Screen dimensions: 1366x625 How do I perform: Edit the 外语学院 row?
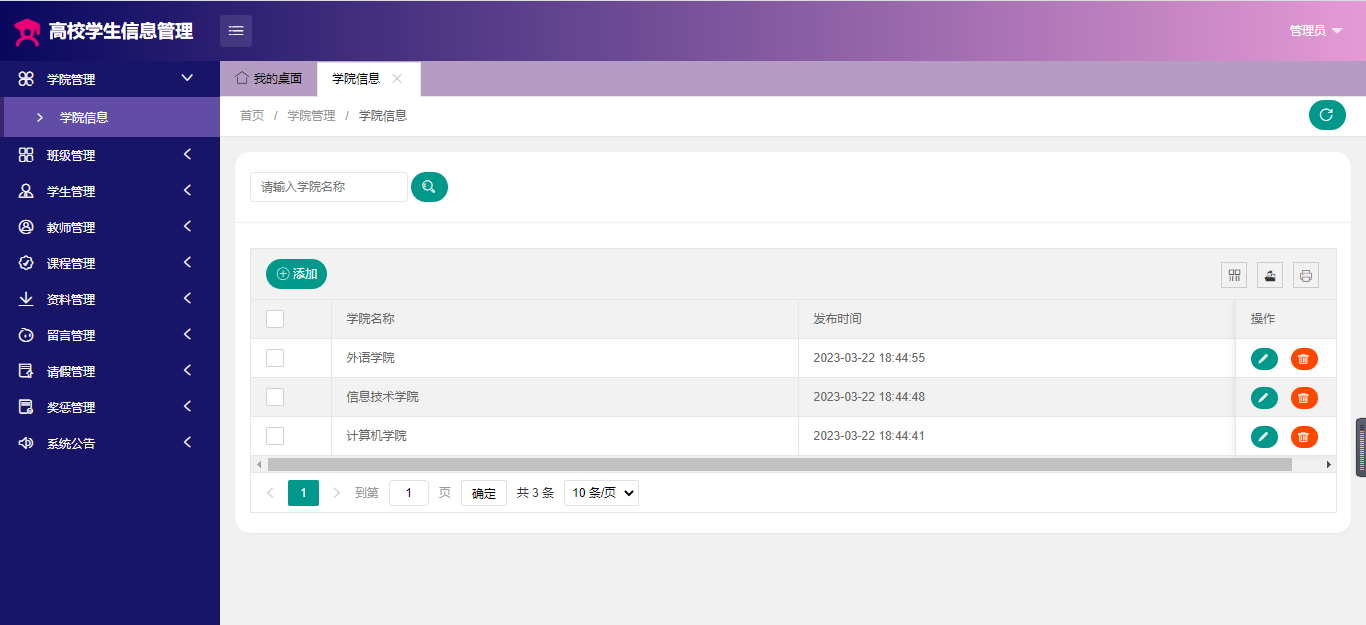(1264, 359)
